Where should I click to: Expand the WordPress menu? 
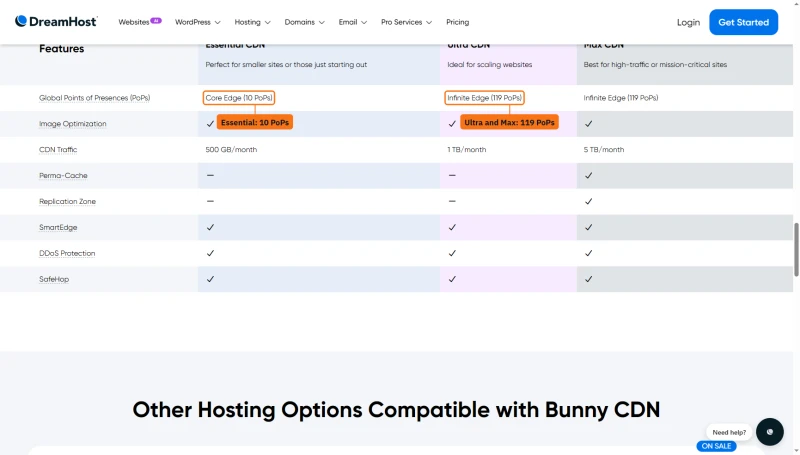click(197, 22)
